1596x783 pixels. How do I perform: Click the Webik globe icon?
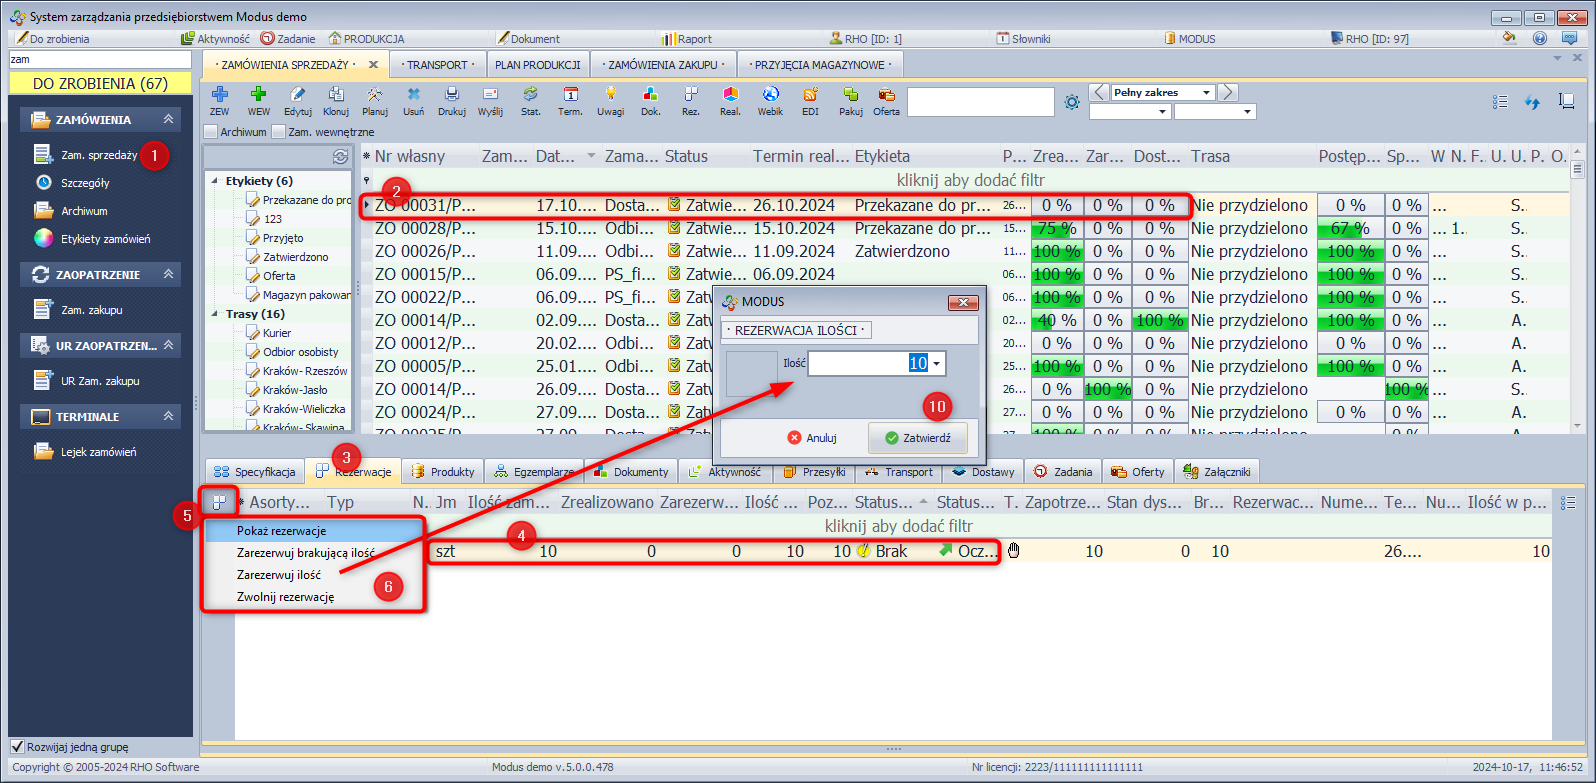[770, 95]
